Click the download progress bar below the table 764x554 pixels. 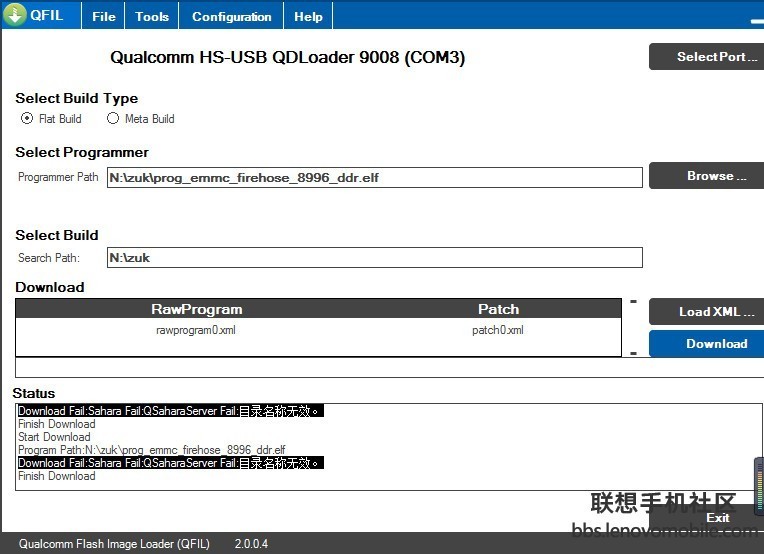tap(390, 367)
